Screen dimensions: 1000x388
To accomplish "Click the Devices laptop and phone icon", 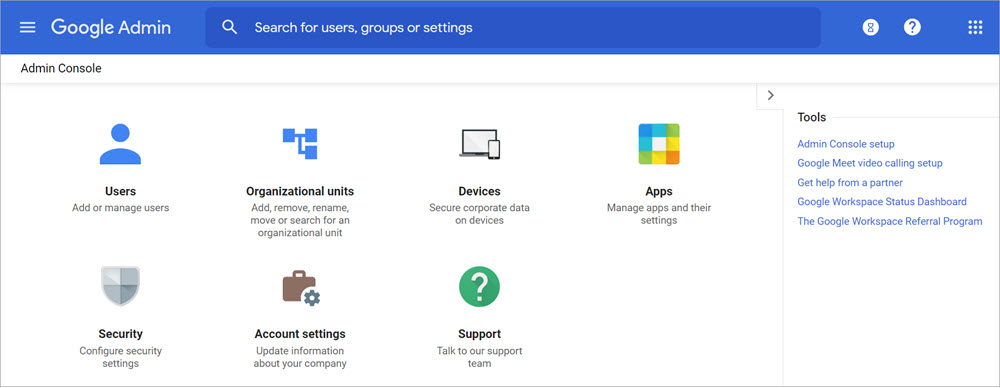I will [480, 144].
